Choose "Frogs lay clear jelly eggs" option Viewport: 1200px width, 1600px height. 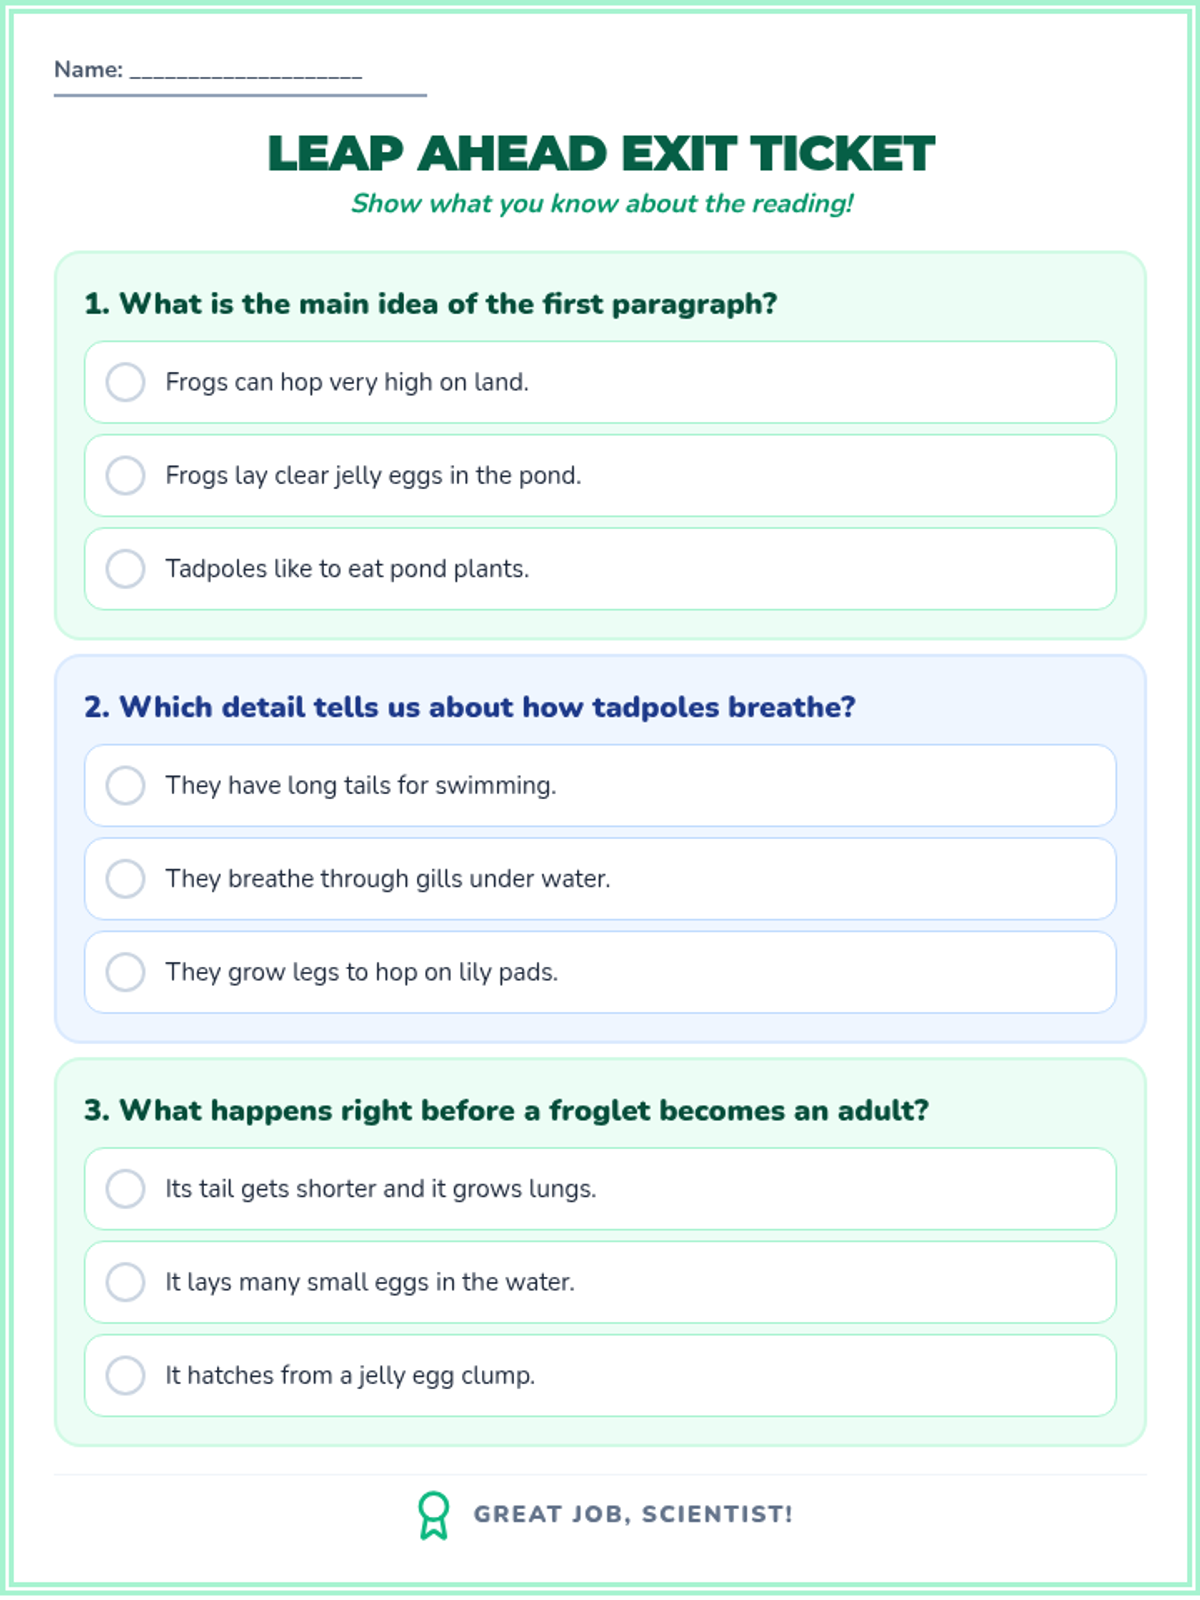[x=126, y=476]
